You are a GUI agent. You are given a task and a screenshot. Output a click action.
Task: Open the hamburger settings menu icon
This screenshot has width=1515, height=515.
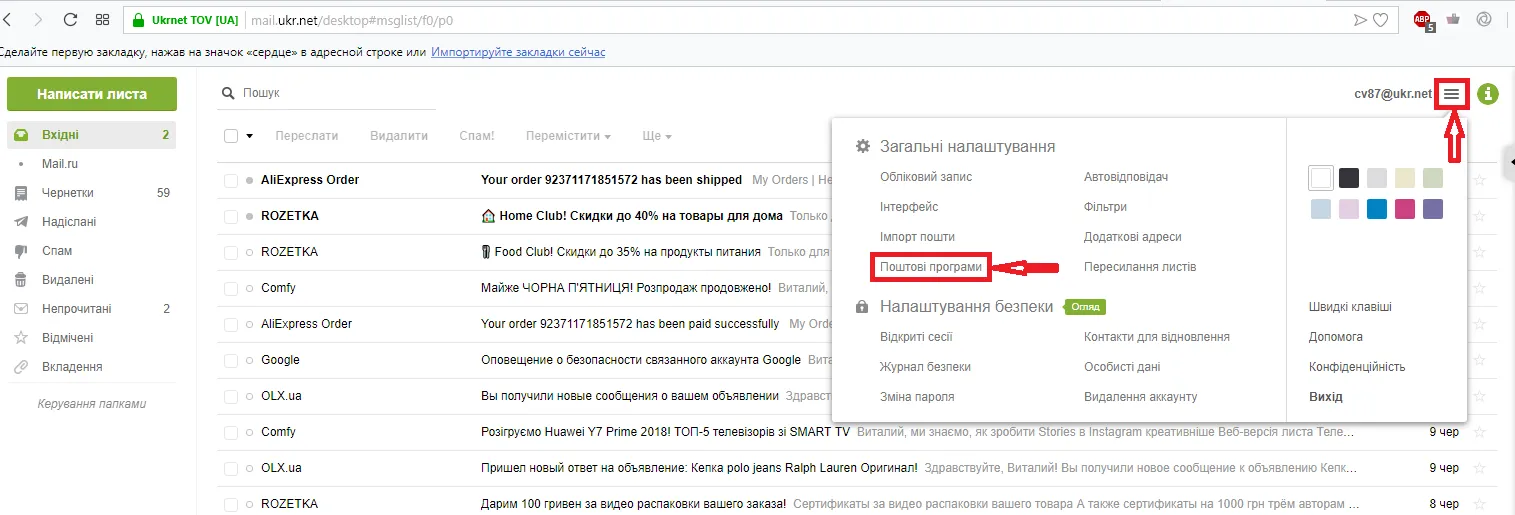tap(1452, 94)
